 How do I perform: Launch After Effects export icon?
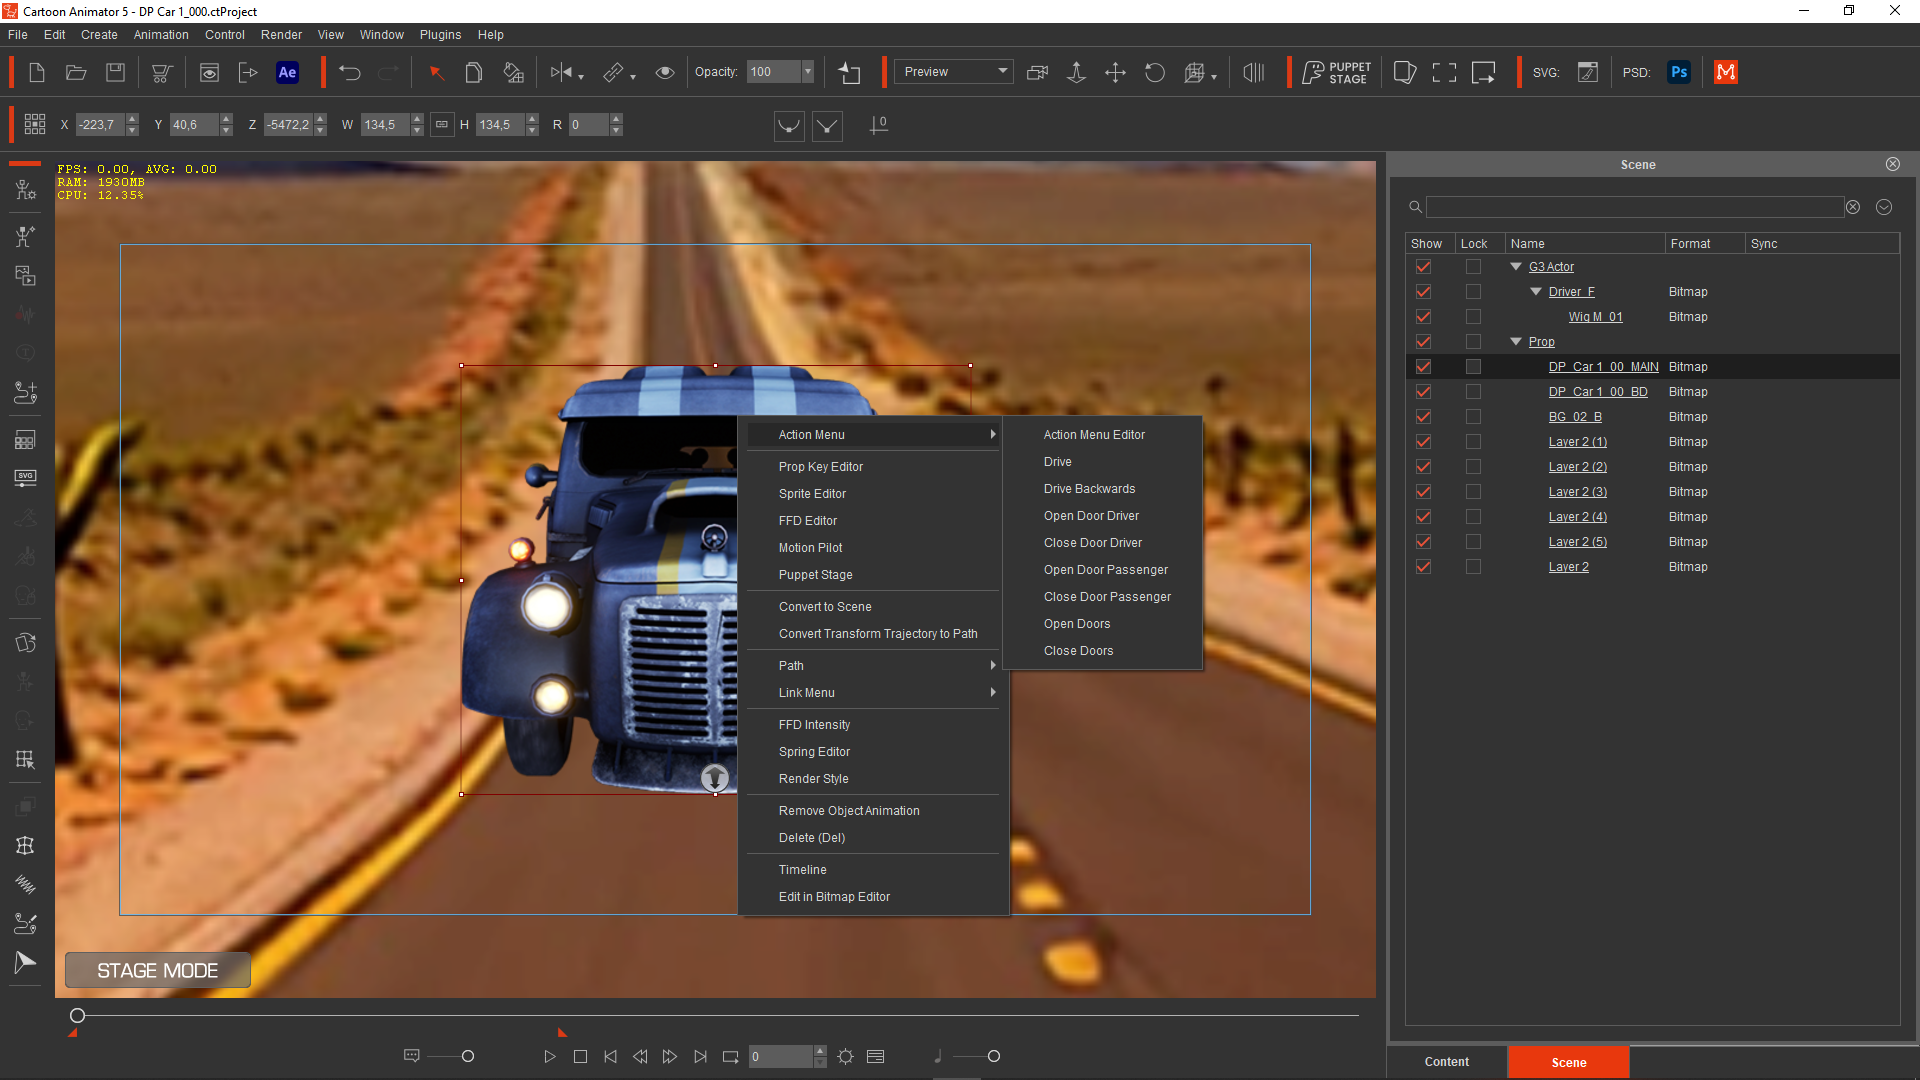(x=287, y=72)
